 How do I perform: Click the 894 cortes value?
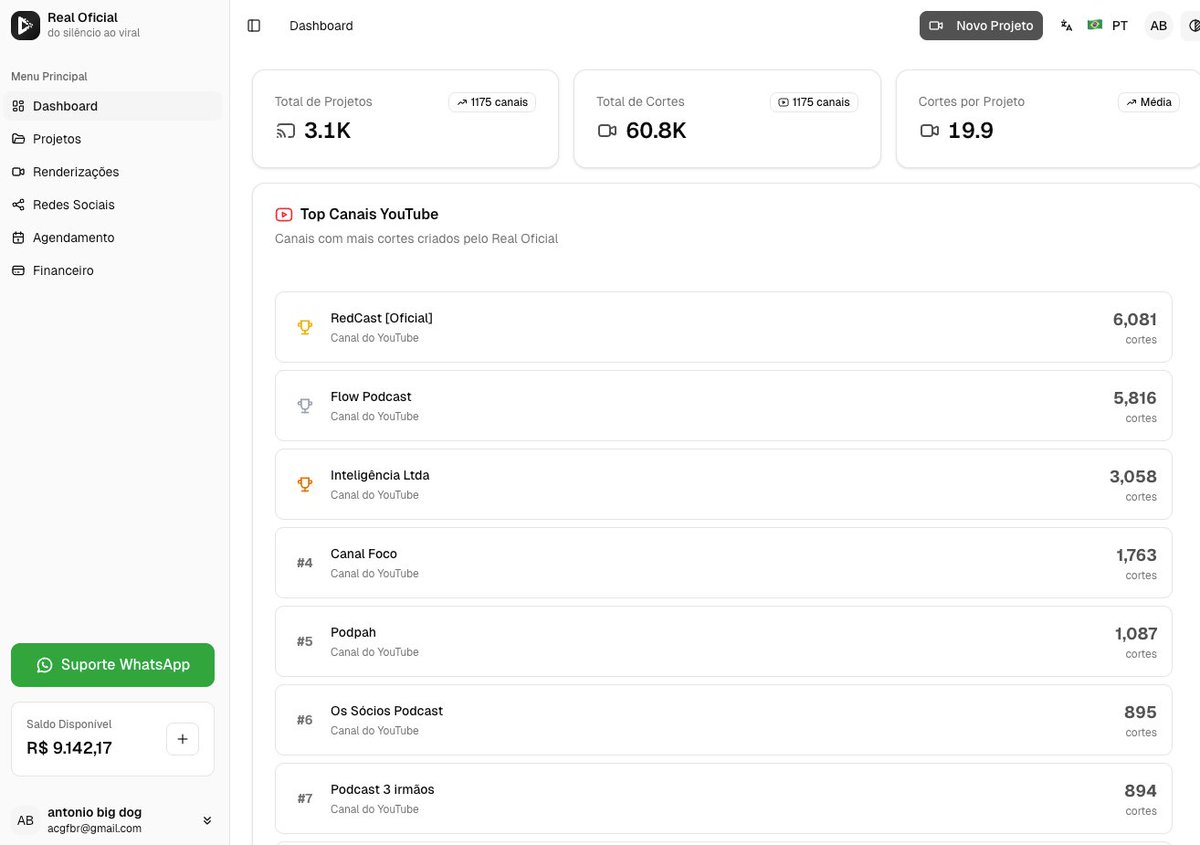coord(1140,791)
